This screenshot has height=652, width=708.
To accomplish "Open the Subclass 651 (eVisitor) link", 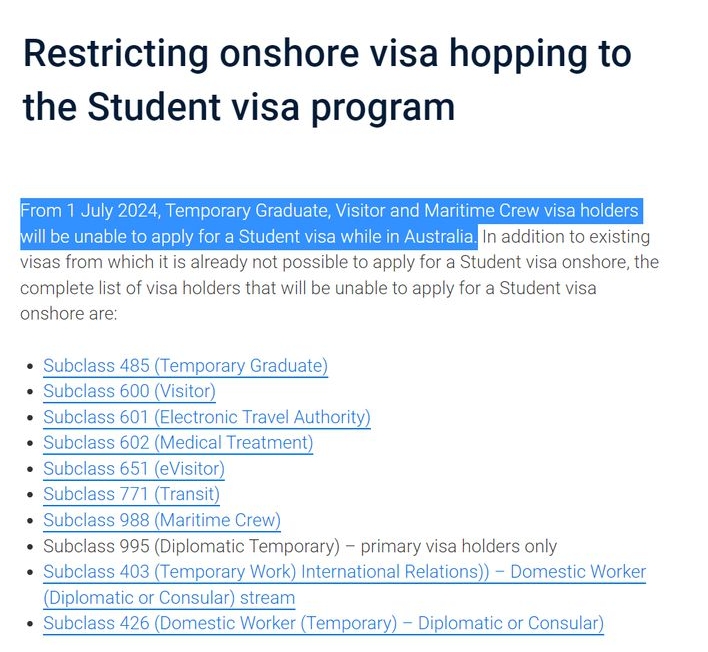I will click(134, 469).
